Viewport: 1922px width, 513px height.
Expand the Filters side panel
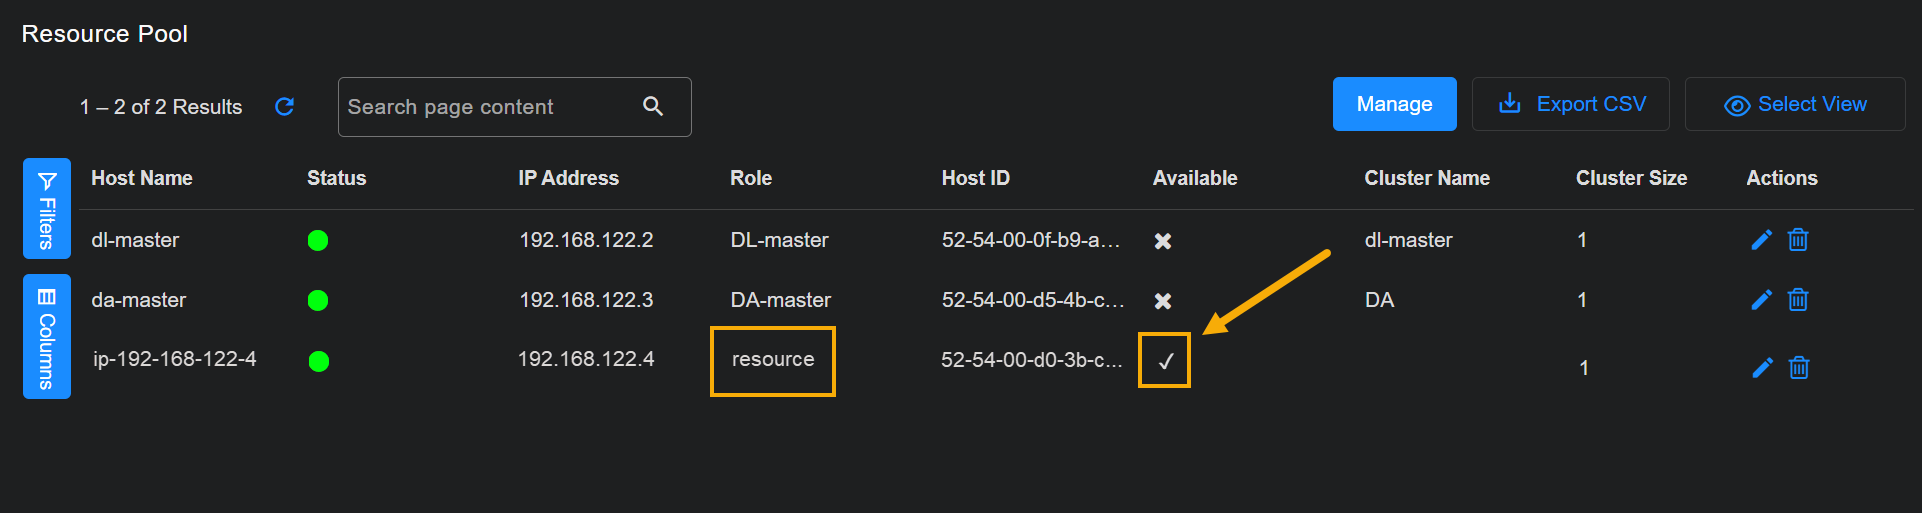click(47, 209)
